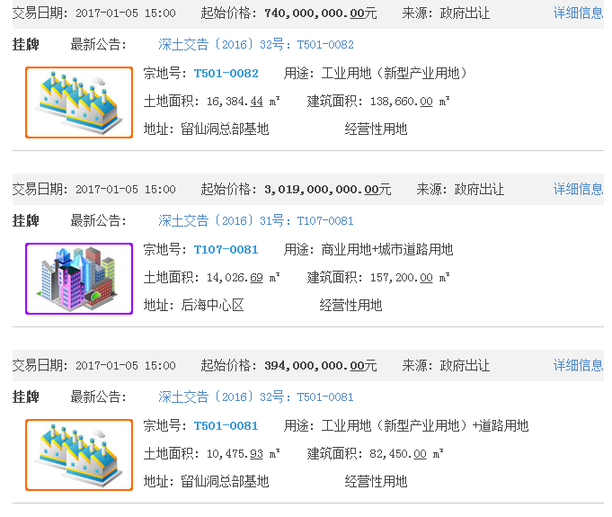Screen dimensions: 612x517
Task: Open 详细信息 for the 394,000,000 yuan listing
Action: 578,366
